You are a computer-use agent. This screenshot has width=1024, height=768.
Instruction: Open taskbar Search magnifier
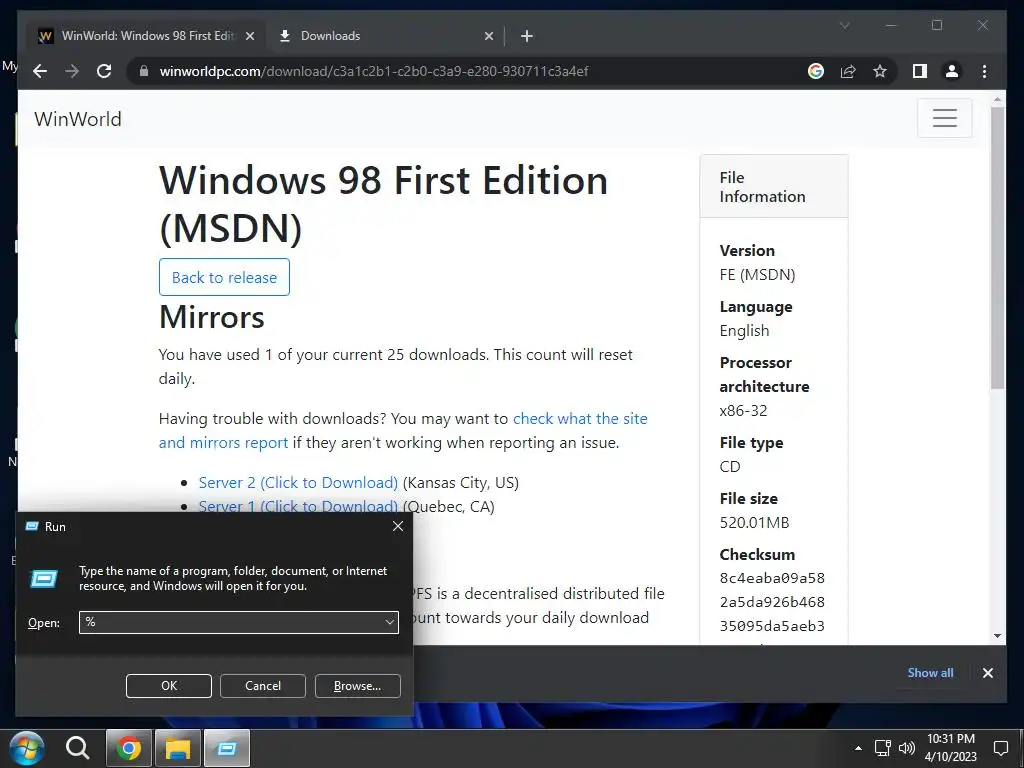coord(78,748)
